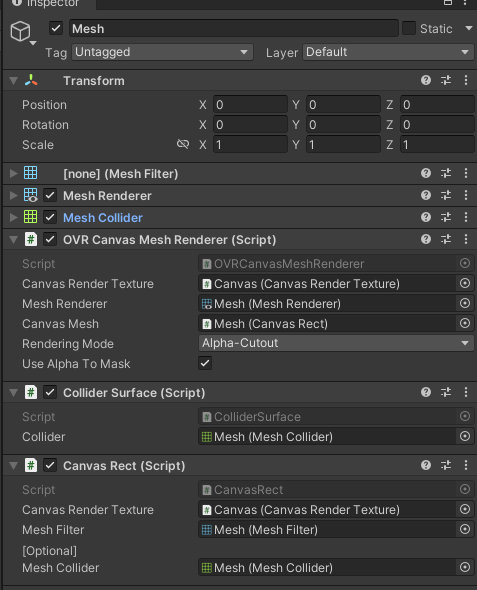477x590 pixels.
Task: Pick object for OVR Canvas Render Texture field
Action: coord(465,283)
